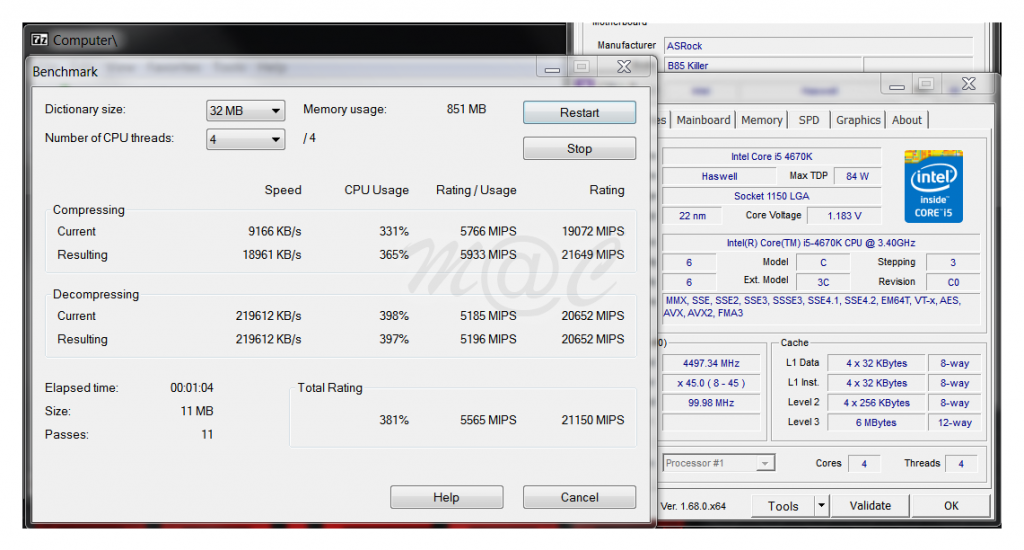Cancel the Benchmark dialog
The width and height of the screenshot is (1024, 550).
579,498
